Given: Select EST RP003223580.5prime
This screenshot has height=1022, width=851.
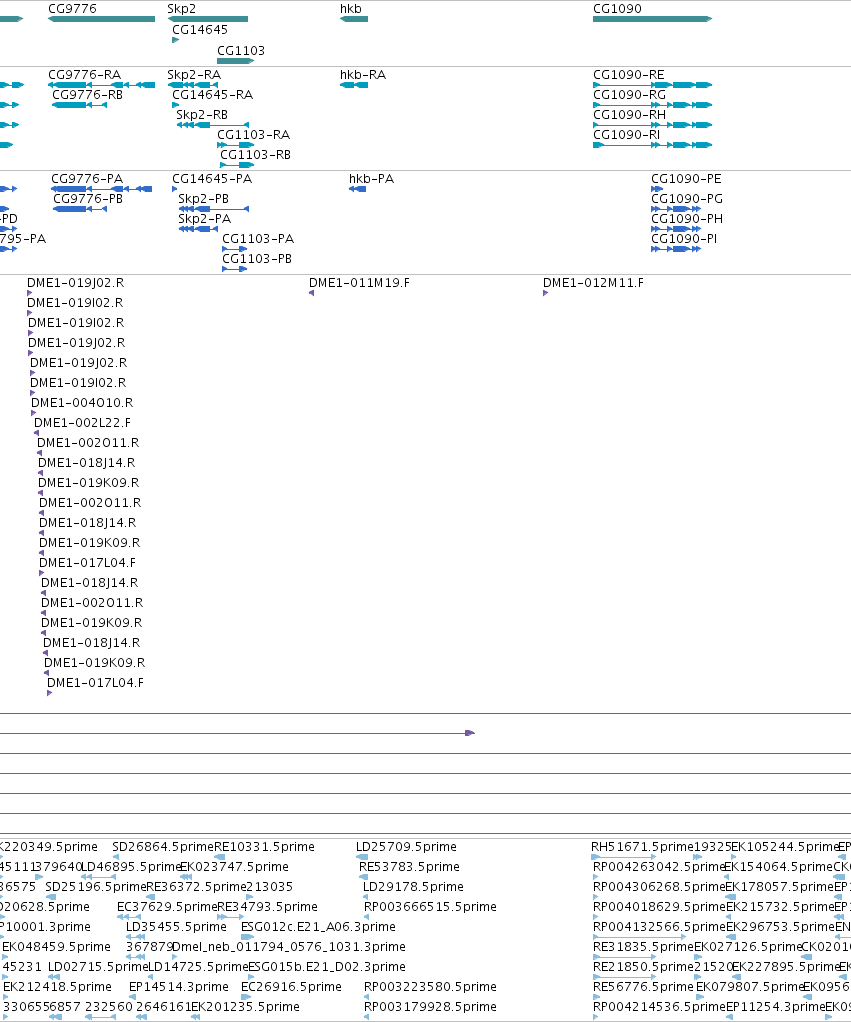Looking at the screenshot, I should [430, 987].
